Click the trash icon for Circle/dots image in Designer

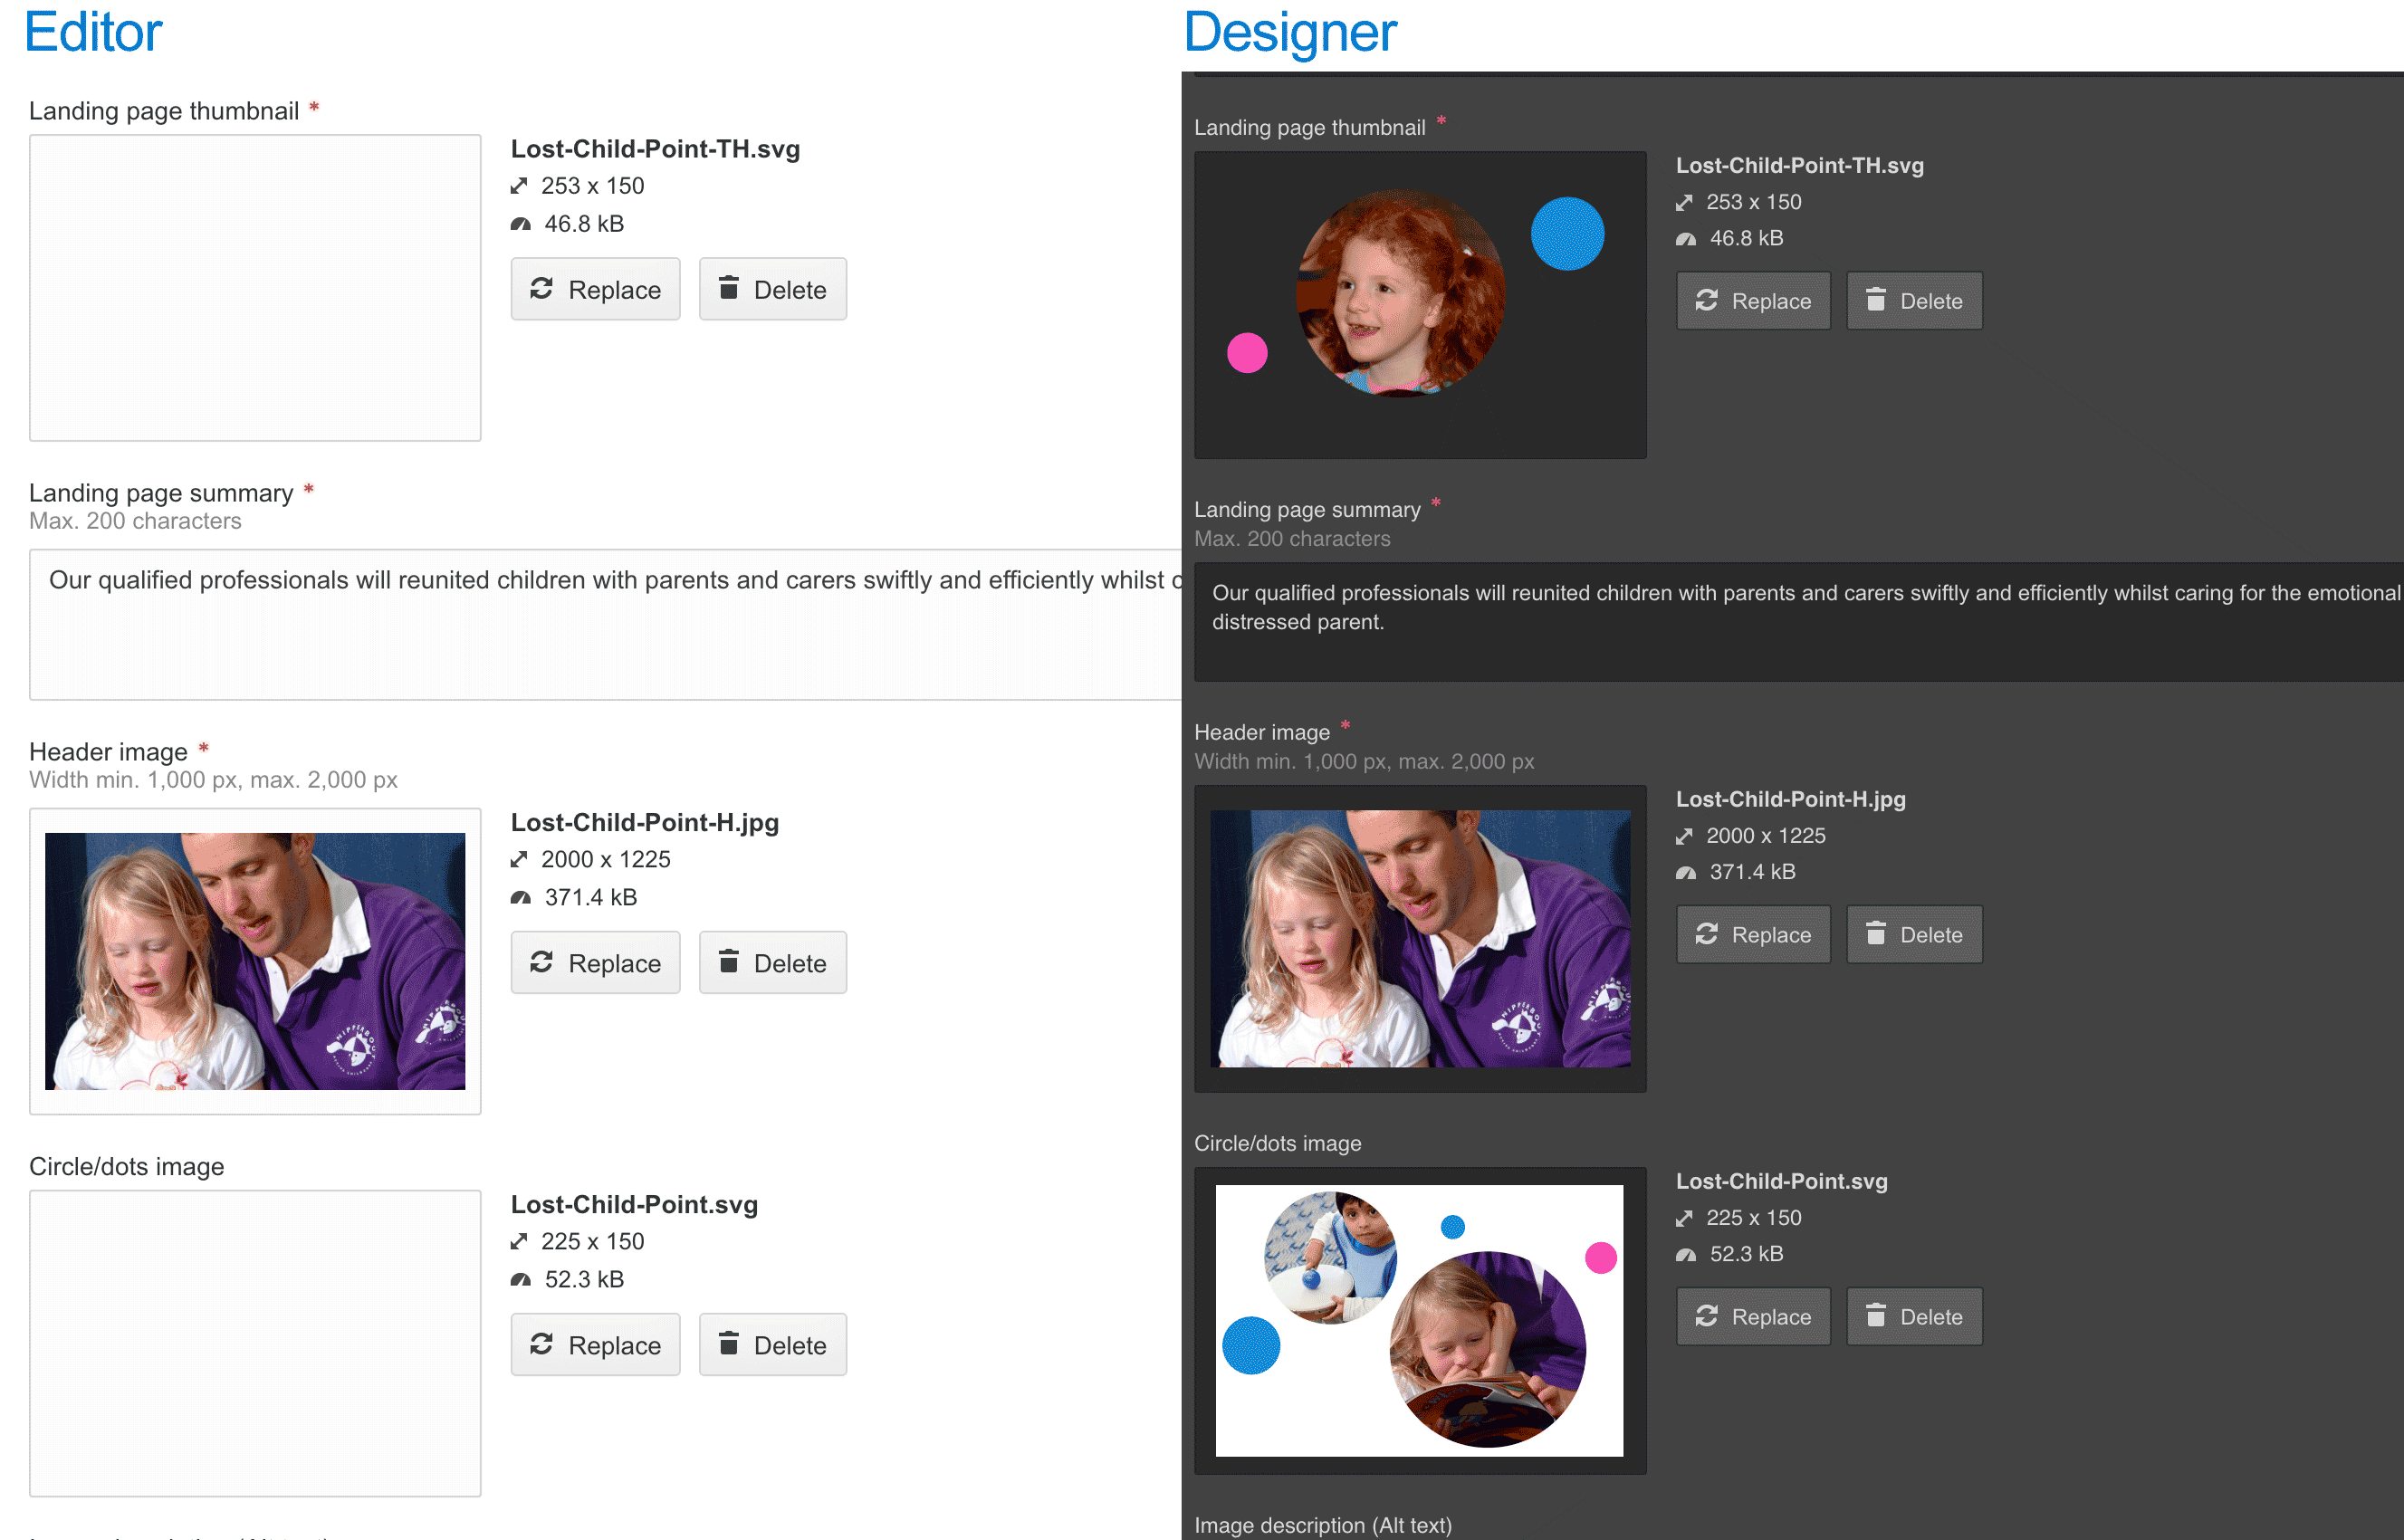(x=1876, y=1316)
